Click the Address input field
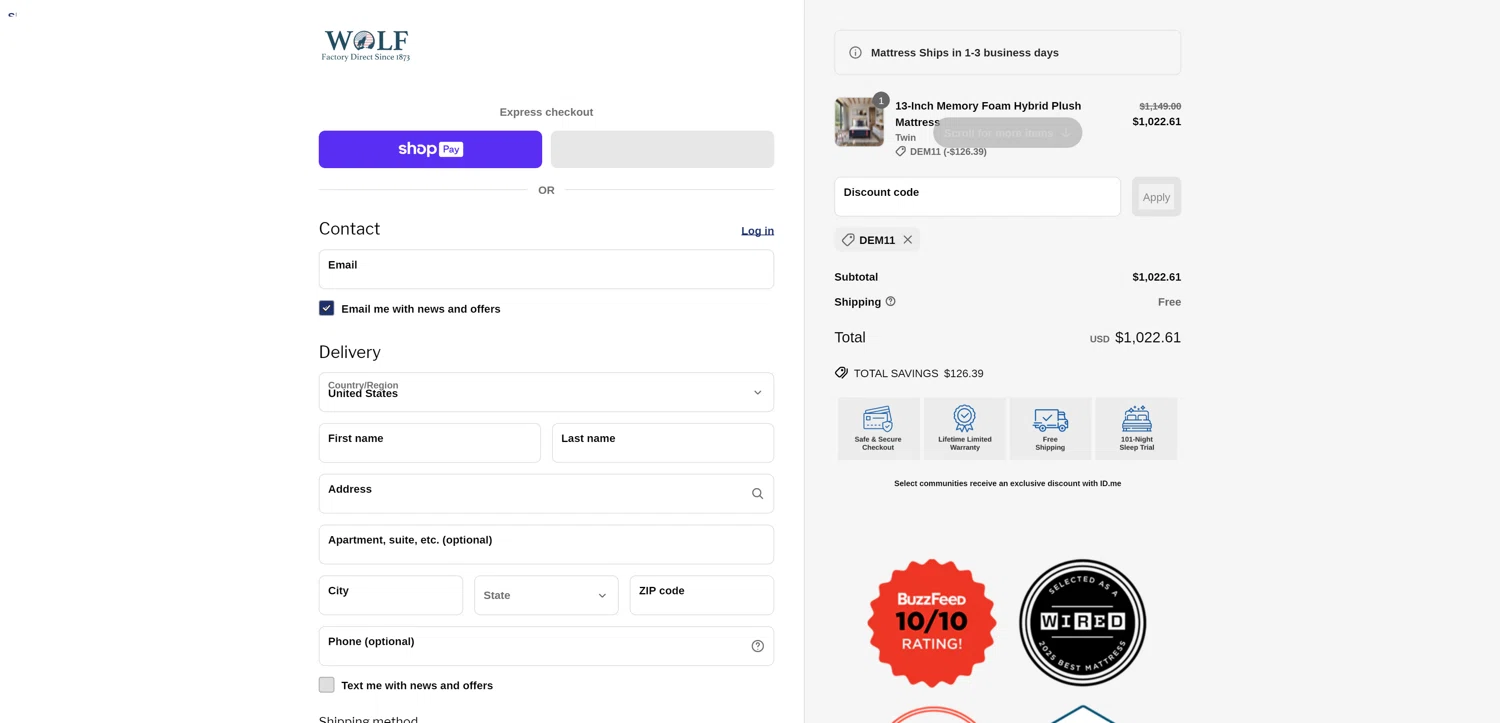Screen dimensions: 1500x723 [546, 494]
